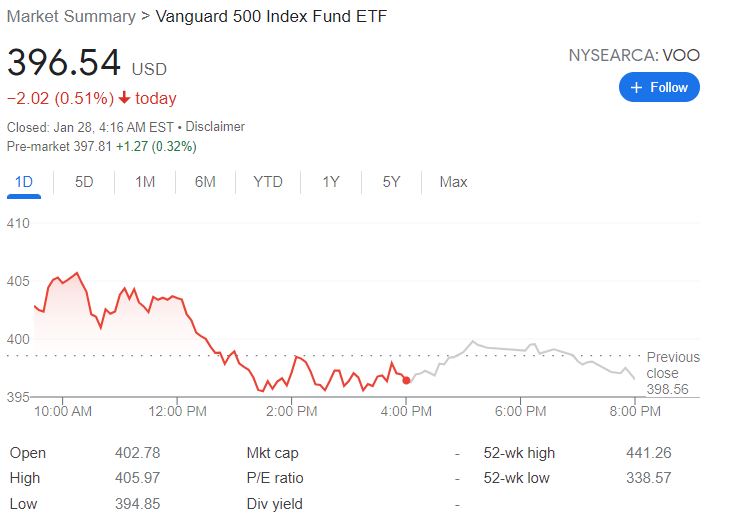This screenshot has width=737, height=524.
Task: Click the plus icon in the Follow button
Action: pyautogui.click(x=636, y=87)
